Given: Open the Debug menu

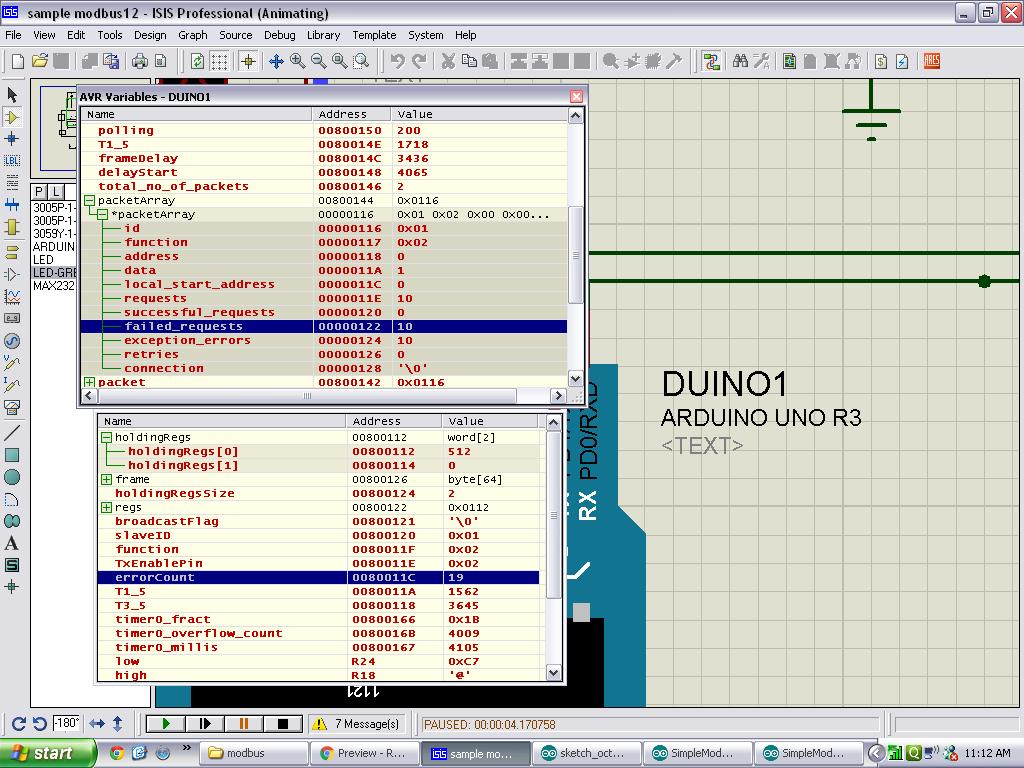Looking at the screenshot, I should tap(280, 35).
